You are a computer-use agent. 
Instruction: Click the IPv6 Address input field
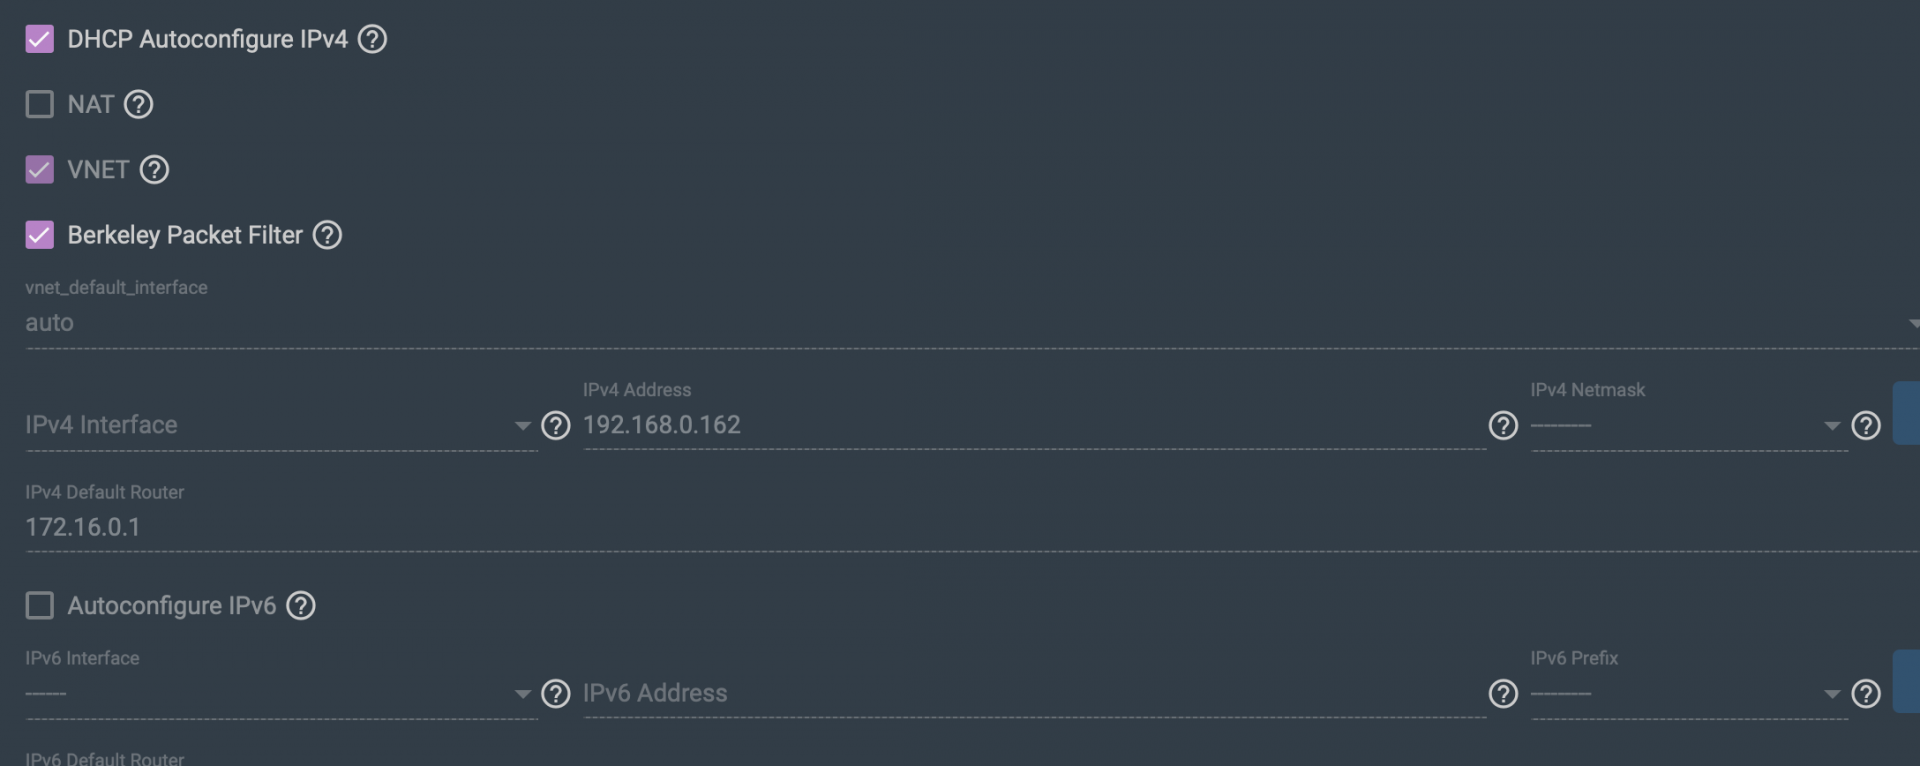coord(1034,694)
